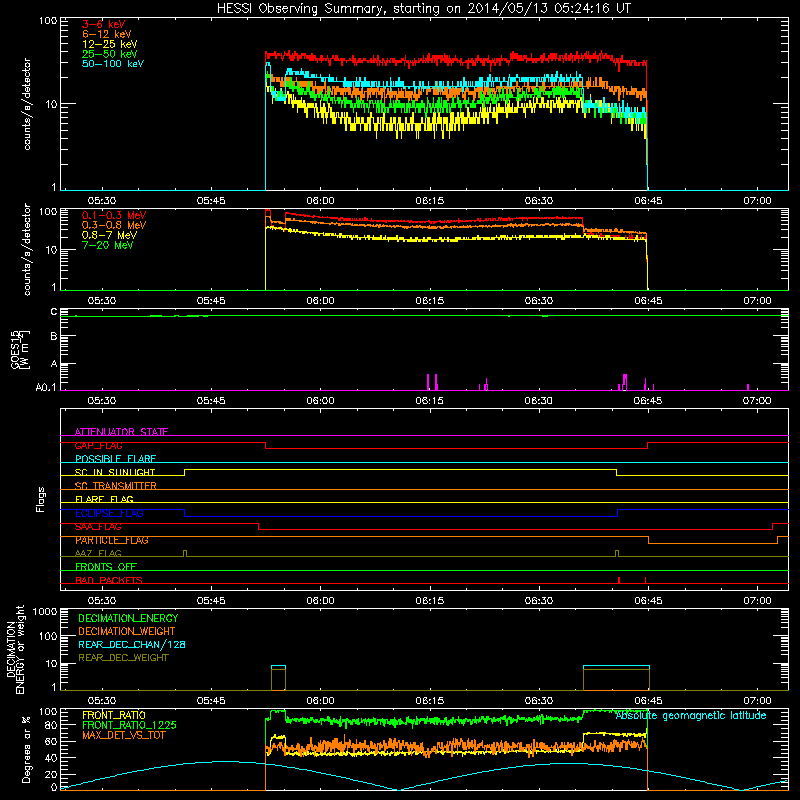
Task: Select the '25-50 keV' legend label
Action: (110, 54)
